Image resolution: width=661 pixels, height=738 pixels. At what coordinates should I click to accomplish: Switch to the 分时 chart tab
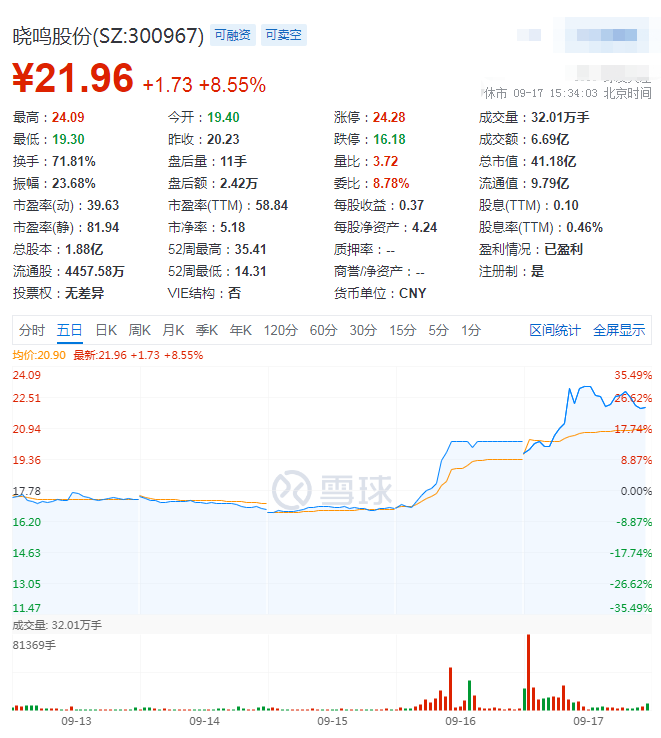point(32,330)
